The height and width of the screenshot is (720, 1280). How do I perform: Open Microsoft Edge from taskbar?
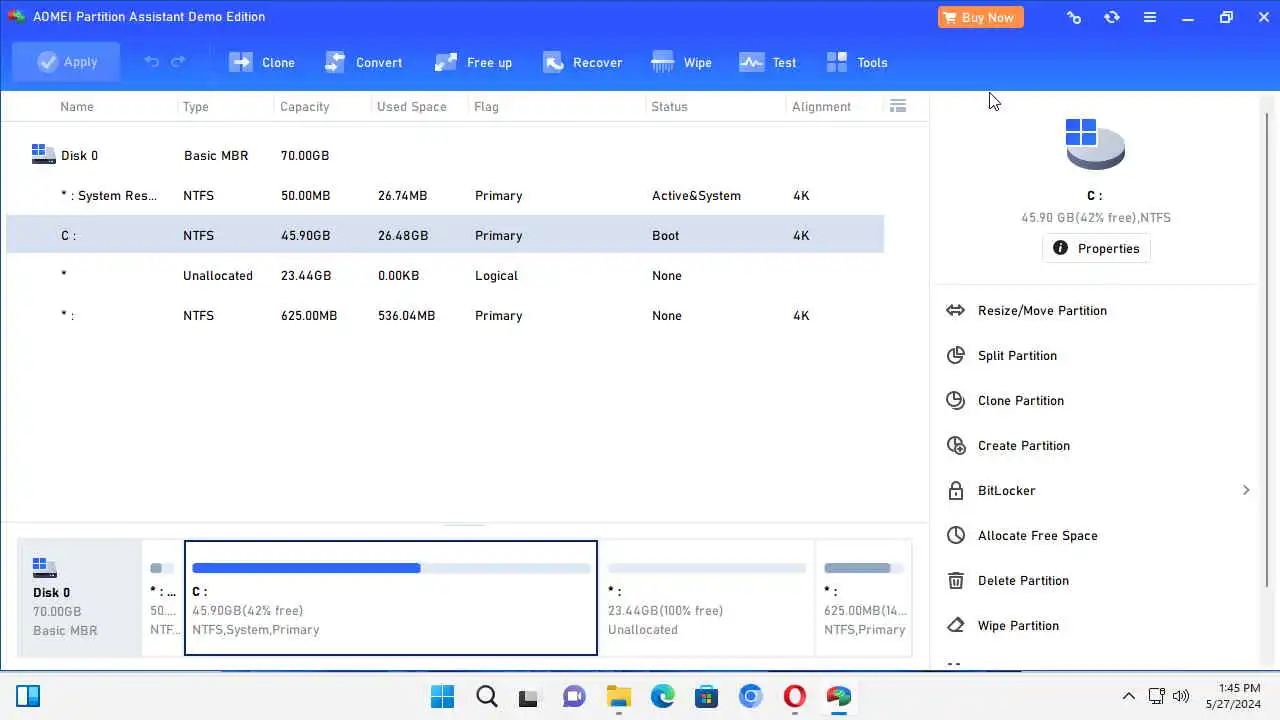point(663,696)
